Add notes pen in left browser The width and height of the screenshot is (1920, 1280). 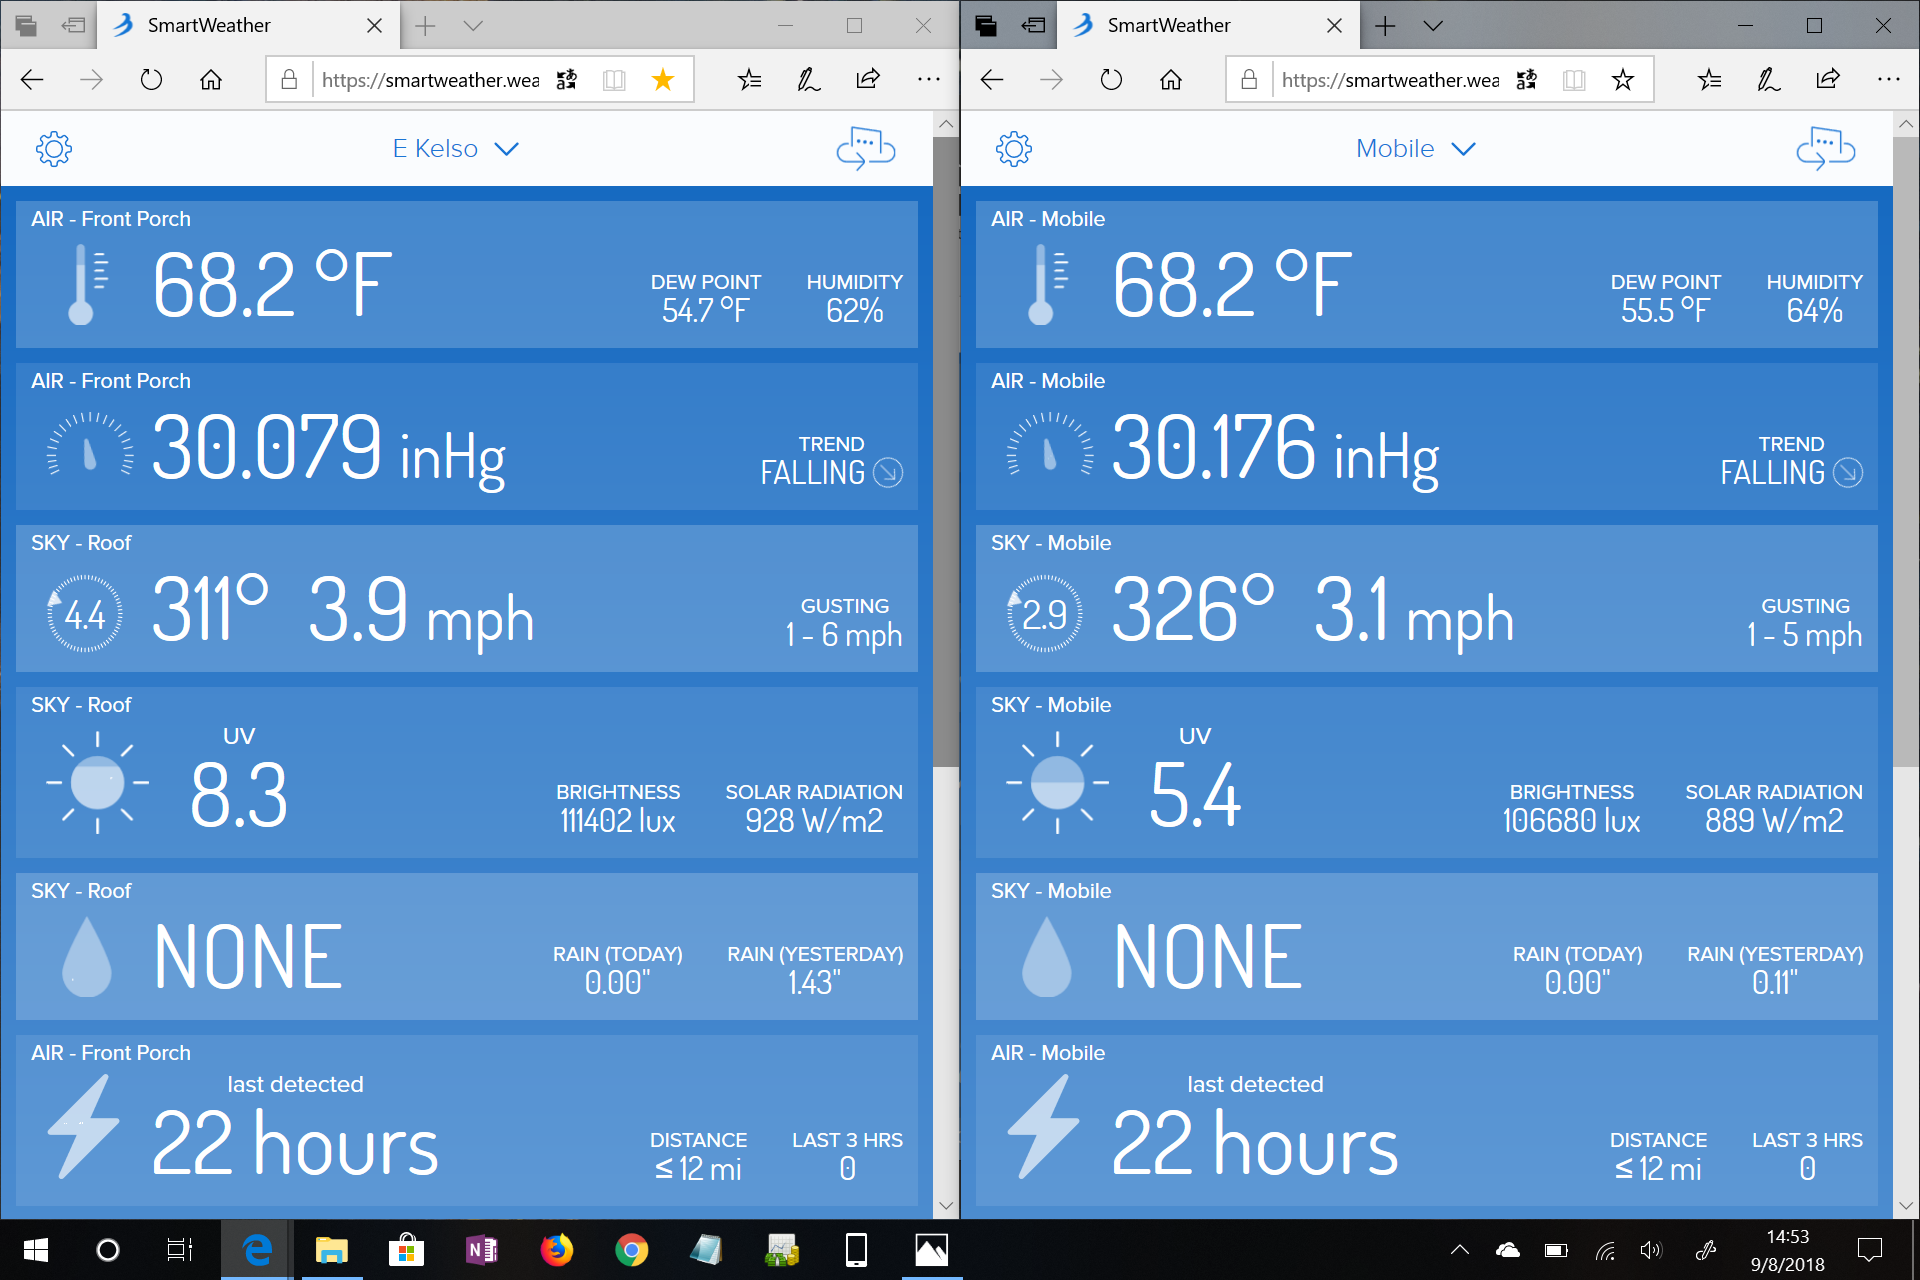809,80
